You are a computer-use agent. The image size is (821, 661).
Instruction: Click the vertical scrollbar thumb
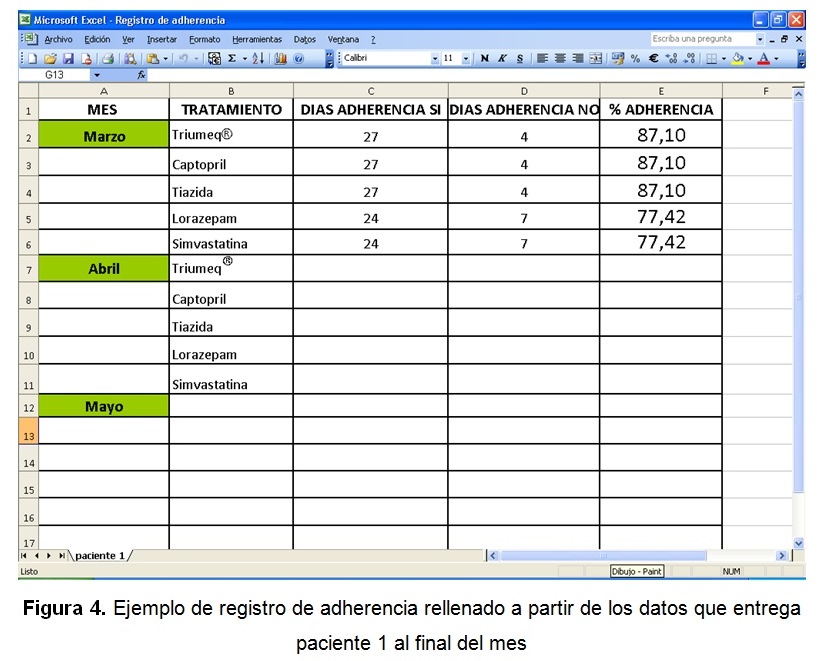(798, 296)
